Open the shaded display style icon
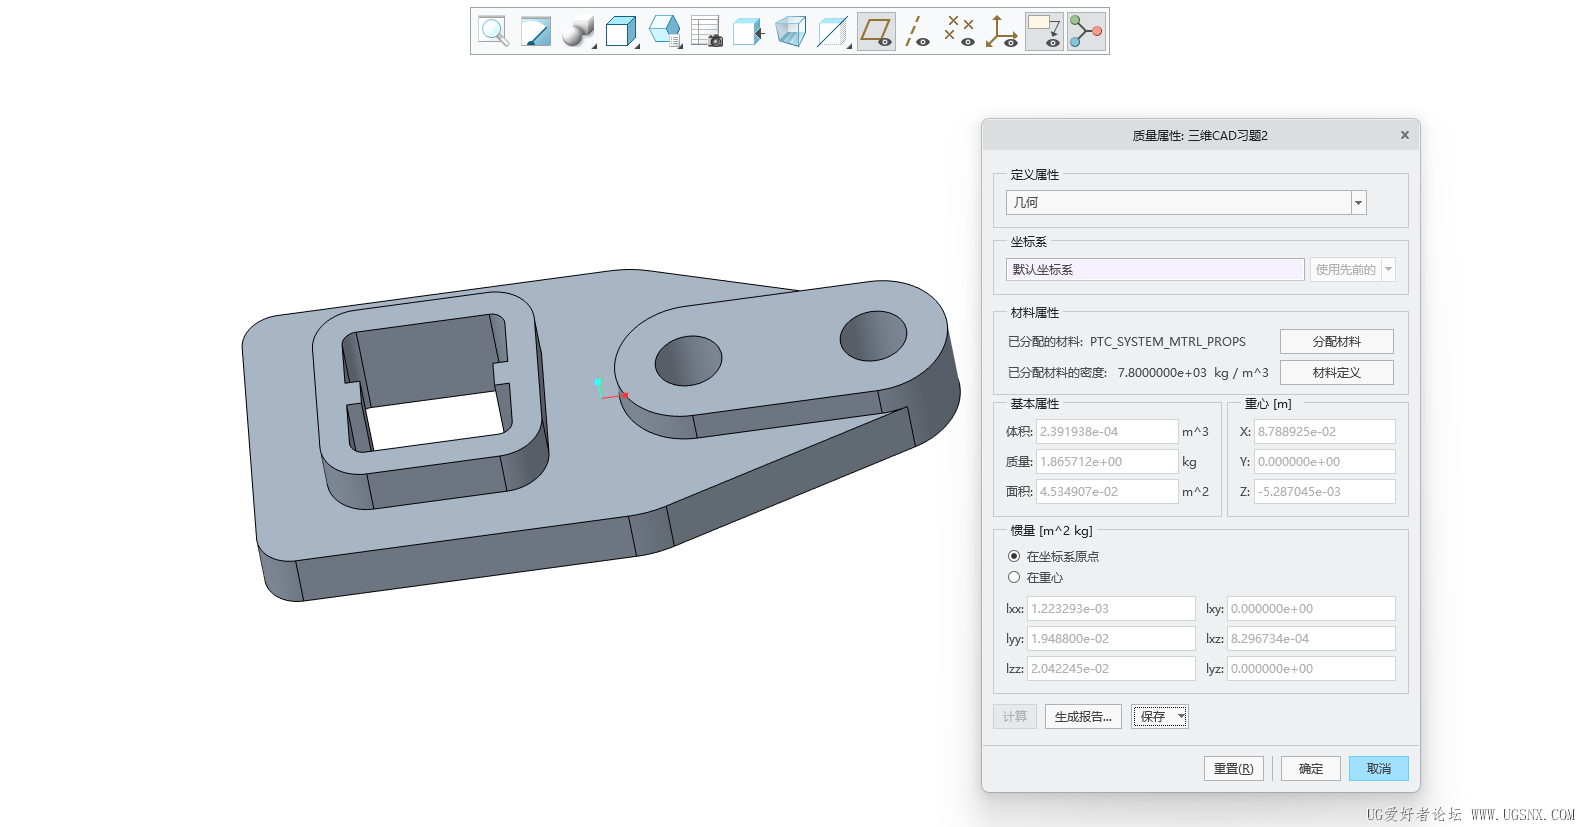Viewport: 1580px width, 827px height. coord(577,31)
